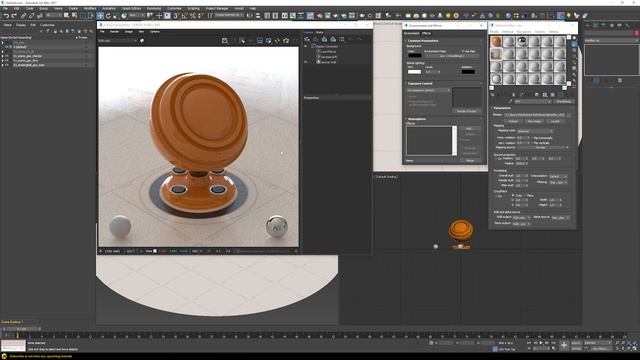This screenshot has height=360, width=640.
Task: Activate the Select and Rotate tool
Action: pos(108,16)
